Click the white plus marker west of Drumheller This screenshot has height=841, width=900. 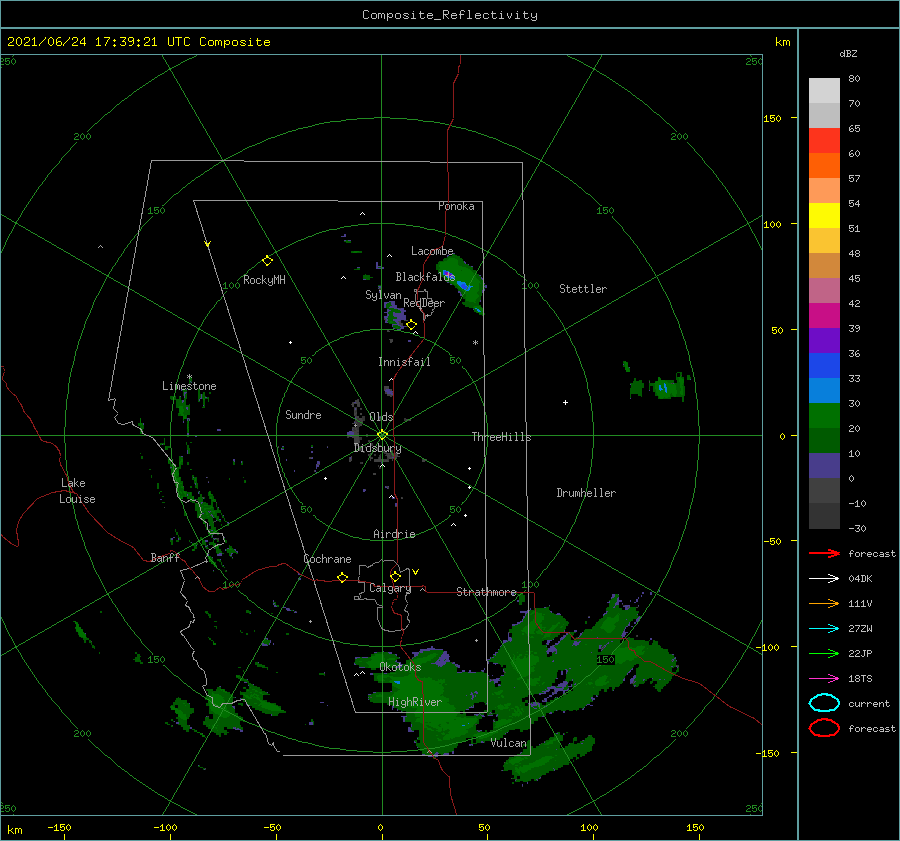coord(565,402)
